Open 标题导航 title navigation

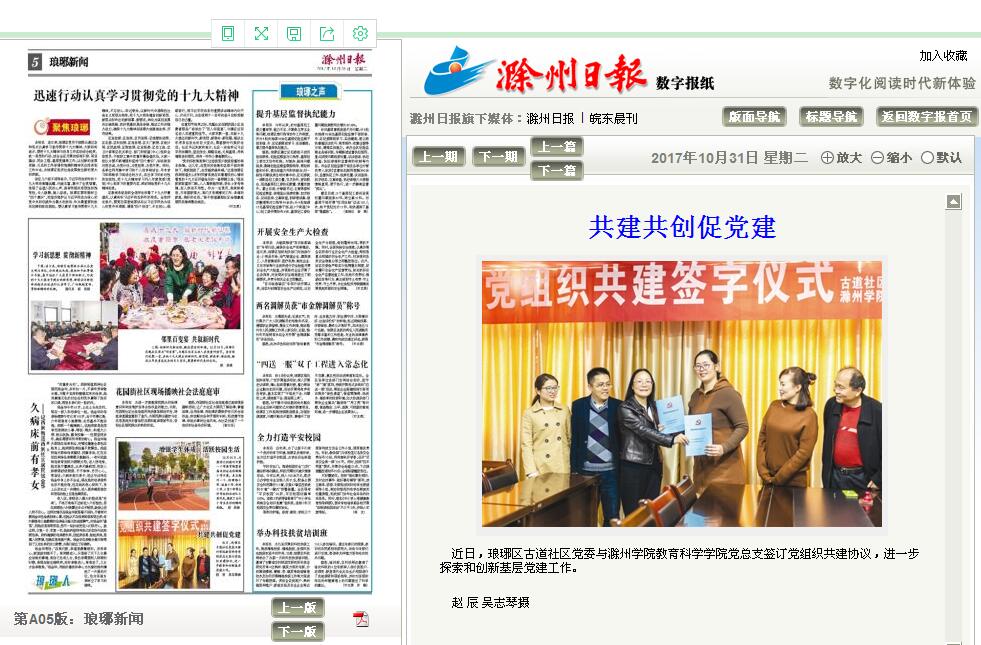(831, 116)
